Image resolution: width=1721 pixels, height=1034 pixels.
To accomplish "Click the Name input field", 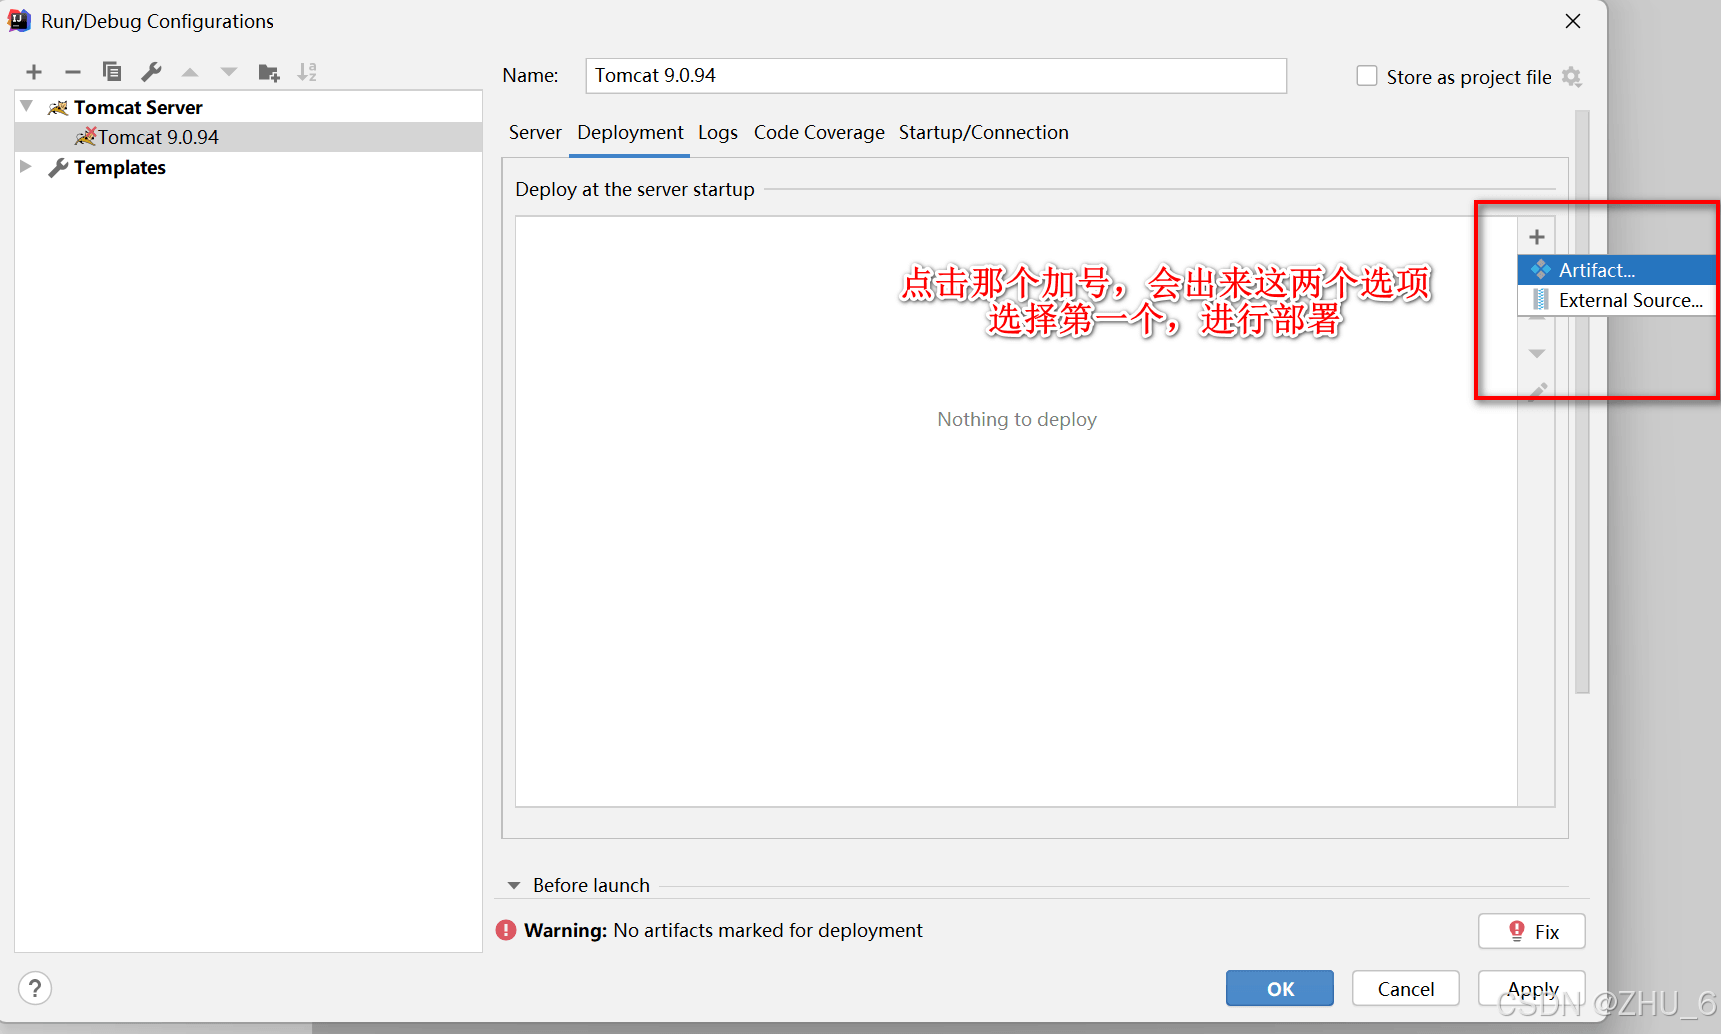I will pyautogui.click(x=936, y=76).
